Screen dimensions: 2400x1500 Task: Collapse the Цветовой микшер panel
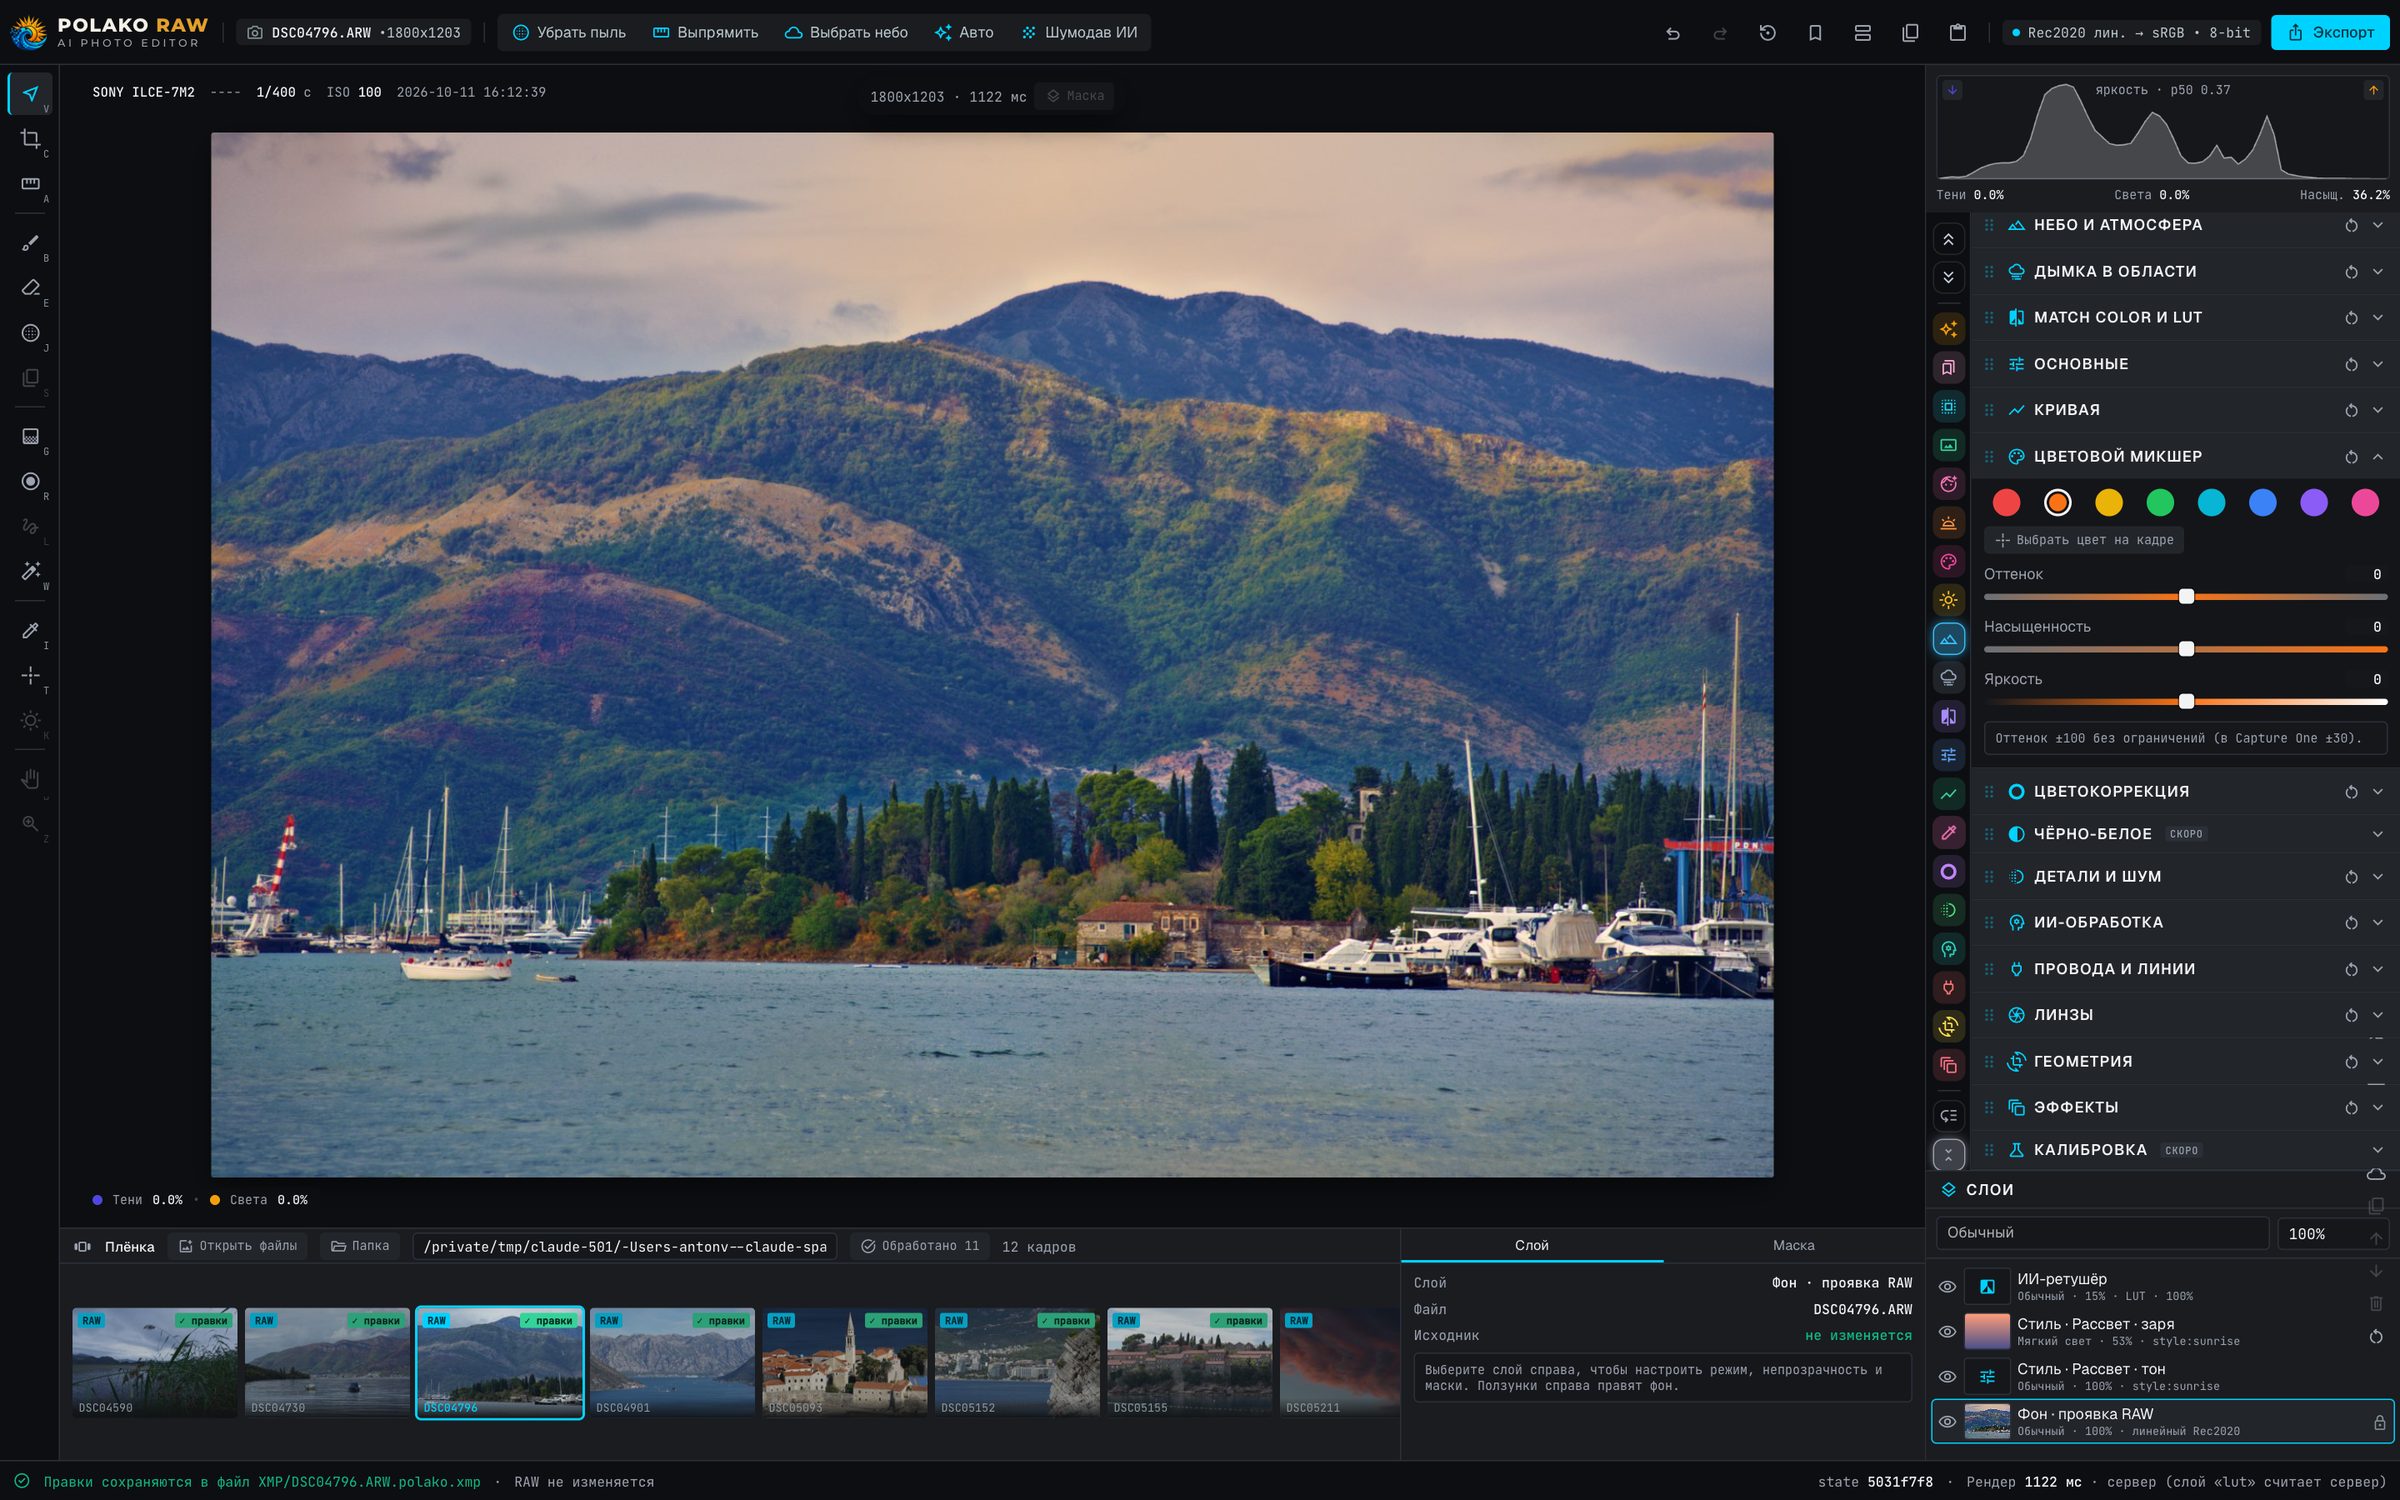pos(2378,457)
